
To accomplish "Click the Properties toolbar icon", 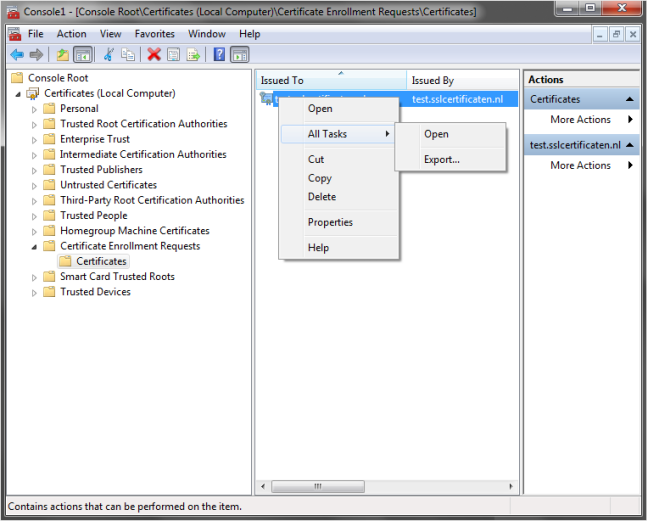I will pos(174,54).
